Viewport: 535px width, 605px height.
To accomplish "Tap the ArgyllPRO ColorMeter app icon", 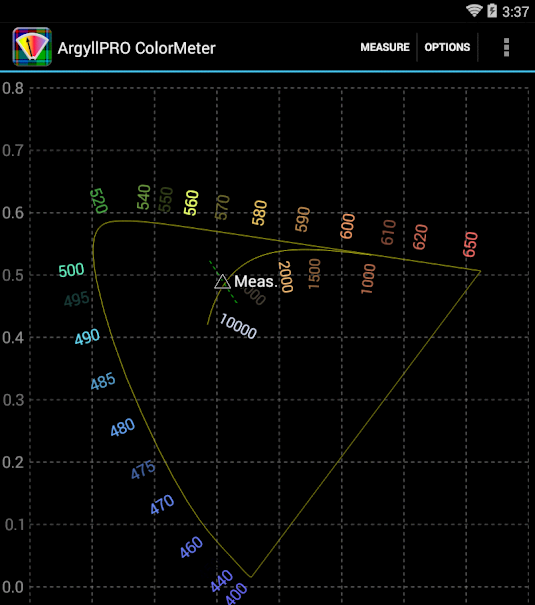I will (x=32, y=47).
